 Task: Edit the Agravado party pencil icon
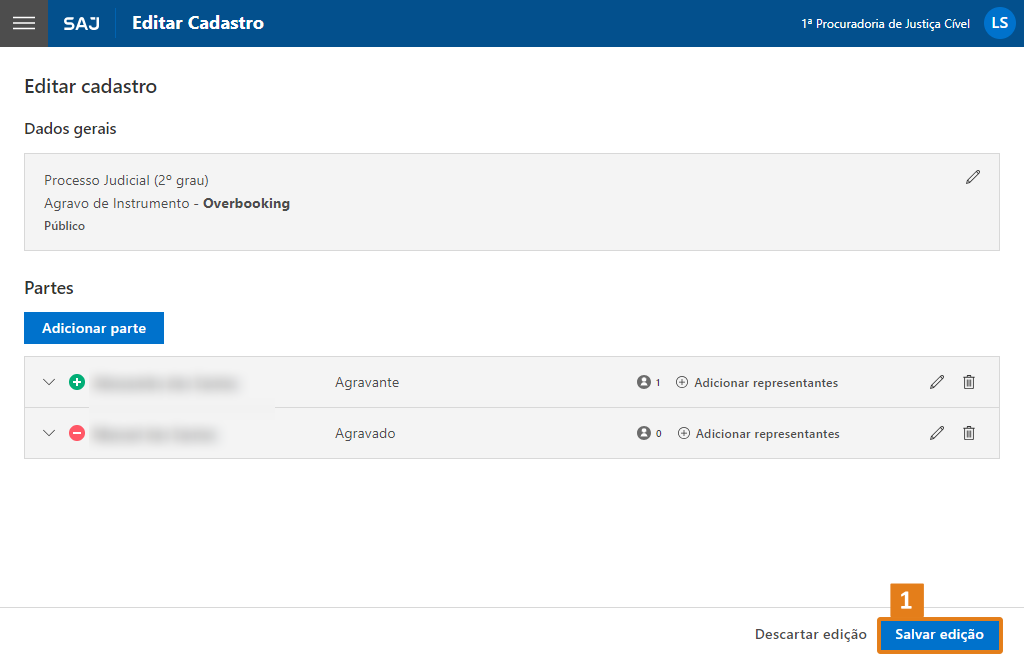pos(937,433)
